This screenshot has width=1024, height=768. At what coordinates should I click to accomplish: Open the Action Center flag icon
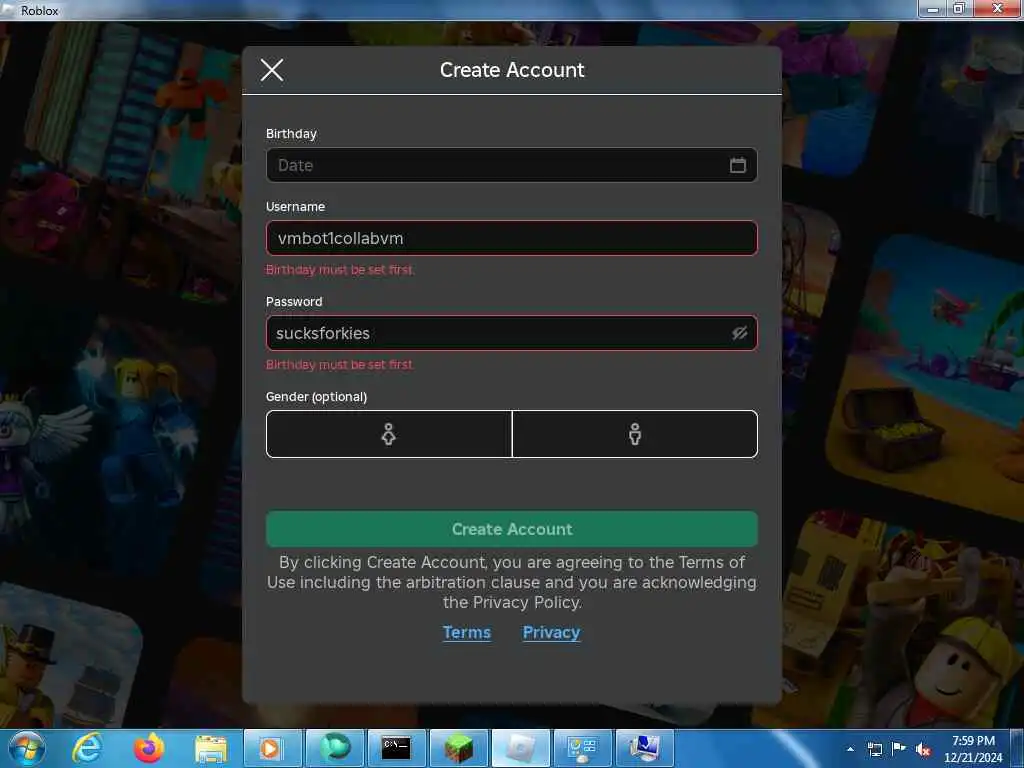[x=899, y=749]
